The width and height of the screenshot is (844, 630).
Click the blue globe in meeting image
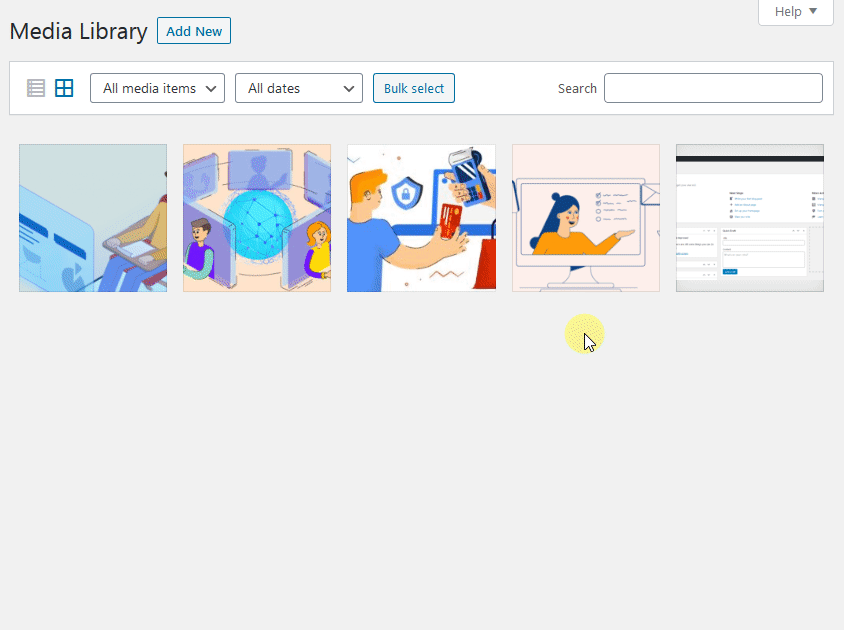coord(258,223)
